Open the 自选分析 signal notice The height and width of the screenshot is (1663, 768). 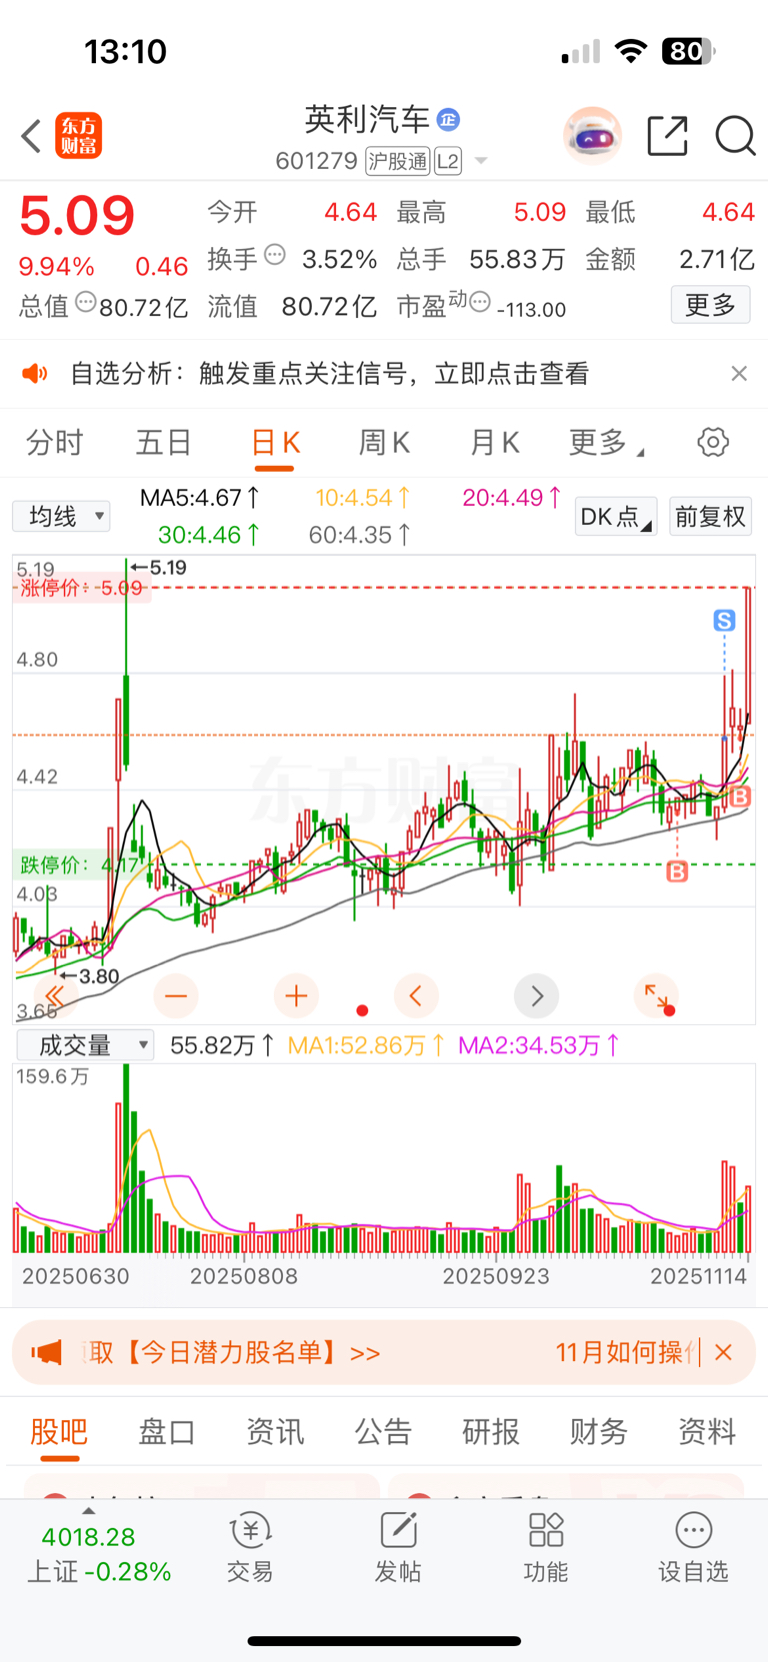point(330,374)
